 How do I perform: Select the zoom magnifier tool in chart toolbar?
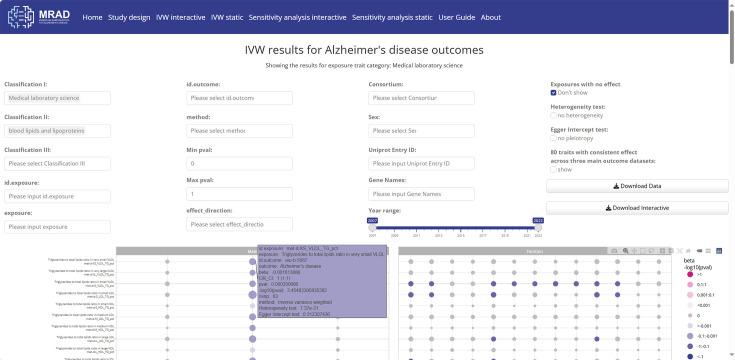click(625, 251)
